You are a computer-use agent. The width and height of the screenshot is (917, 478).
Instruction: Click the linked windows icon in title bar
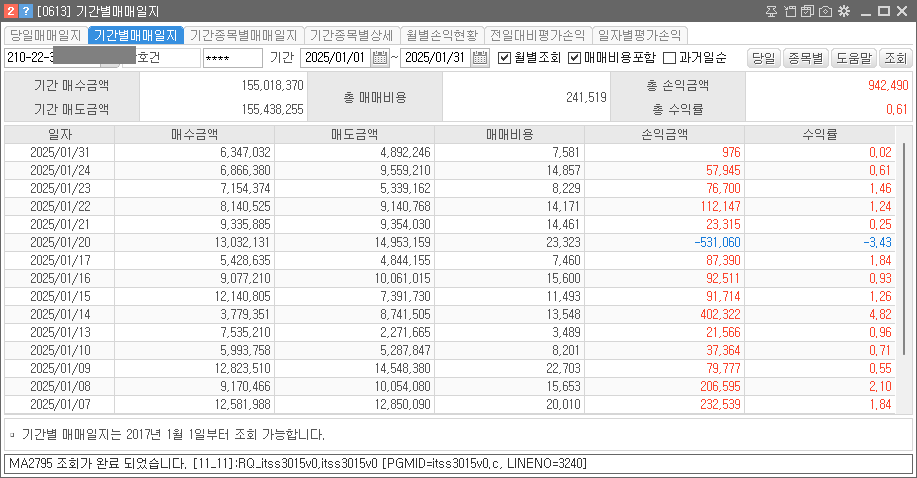[x=808, y=11]
